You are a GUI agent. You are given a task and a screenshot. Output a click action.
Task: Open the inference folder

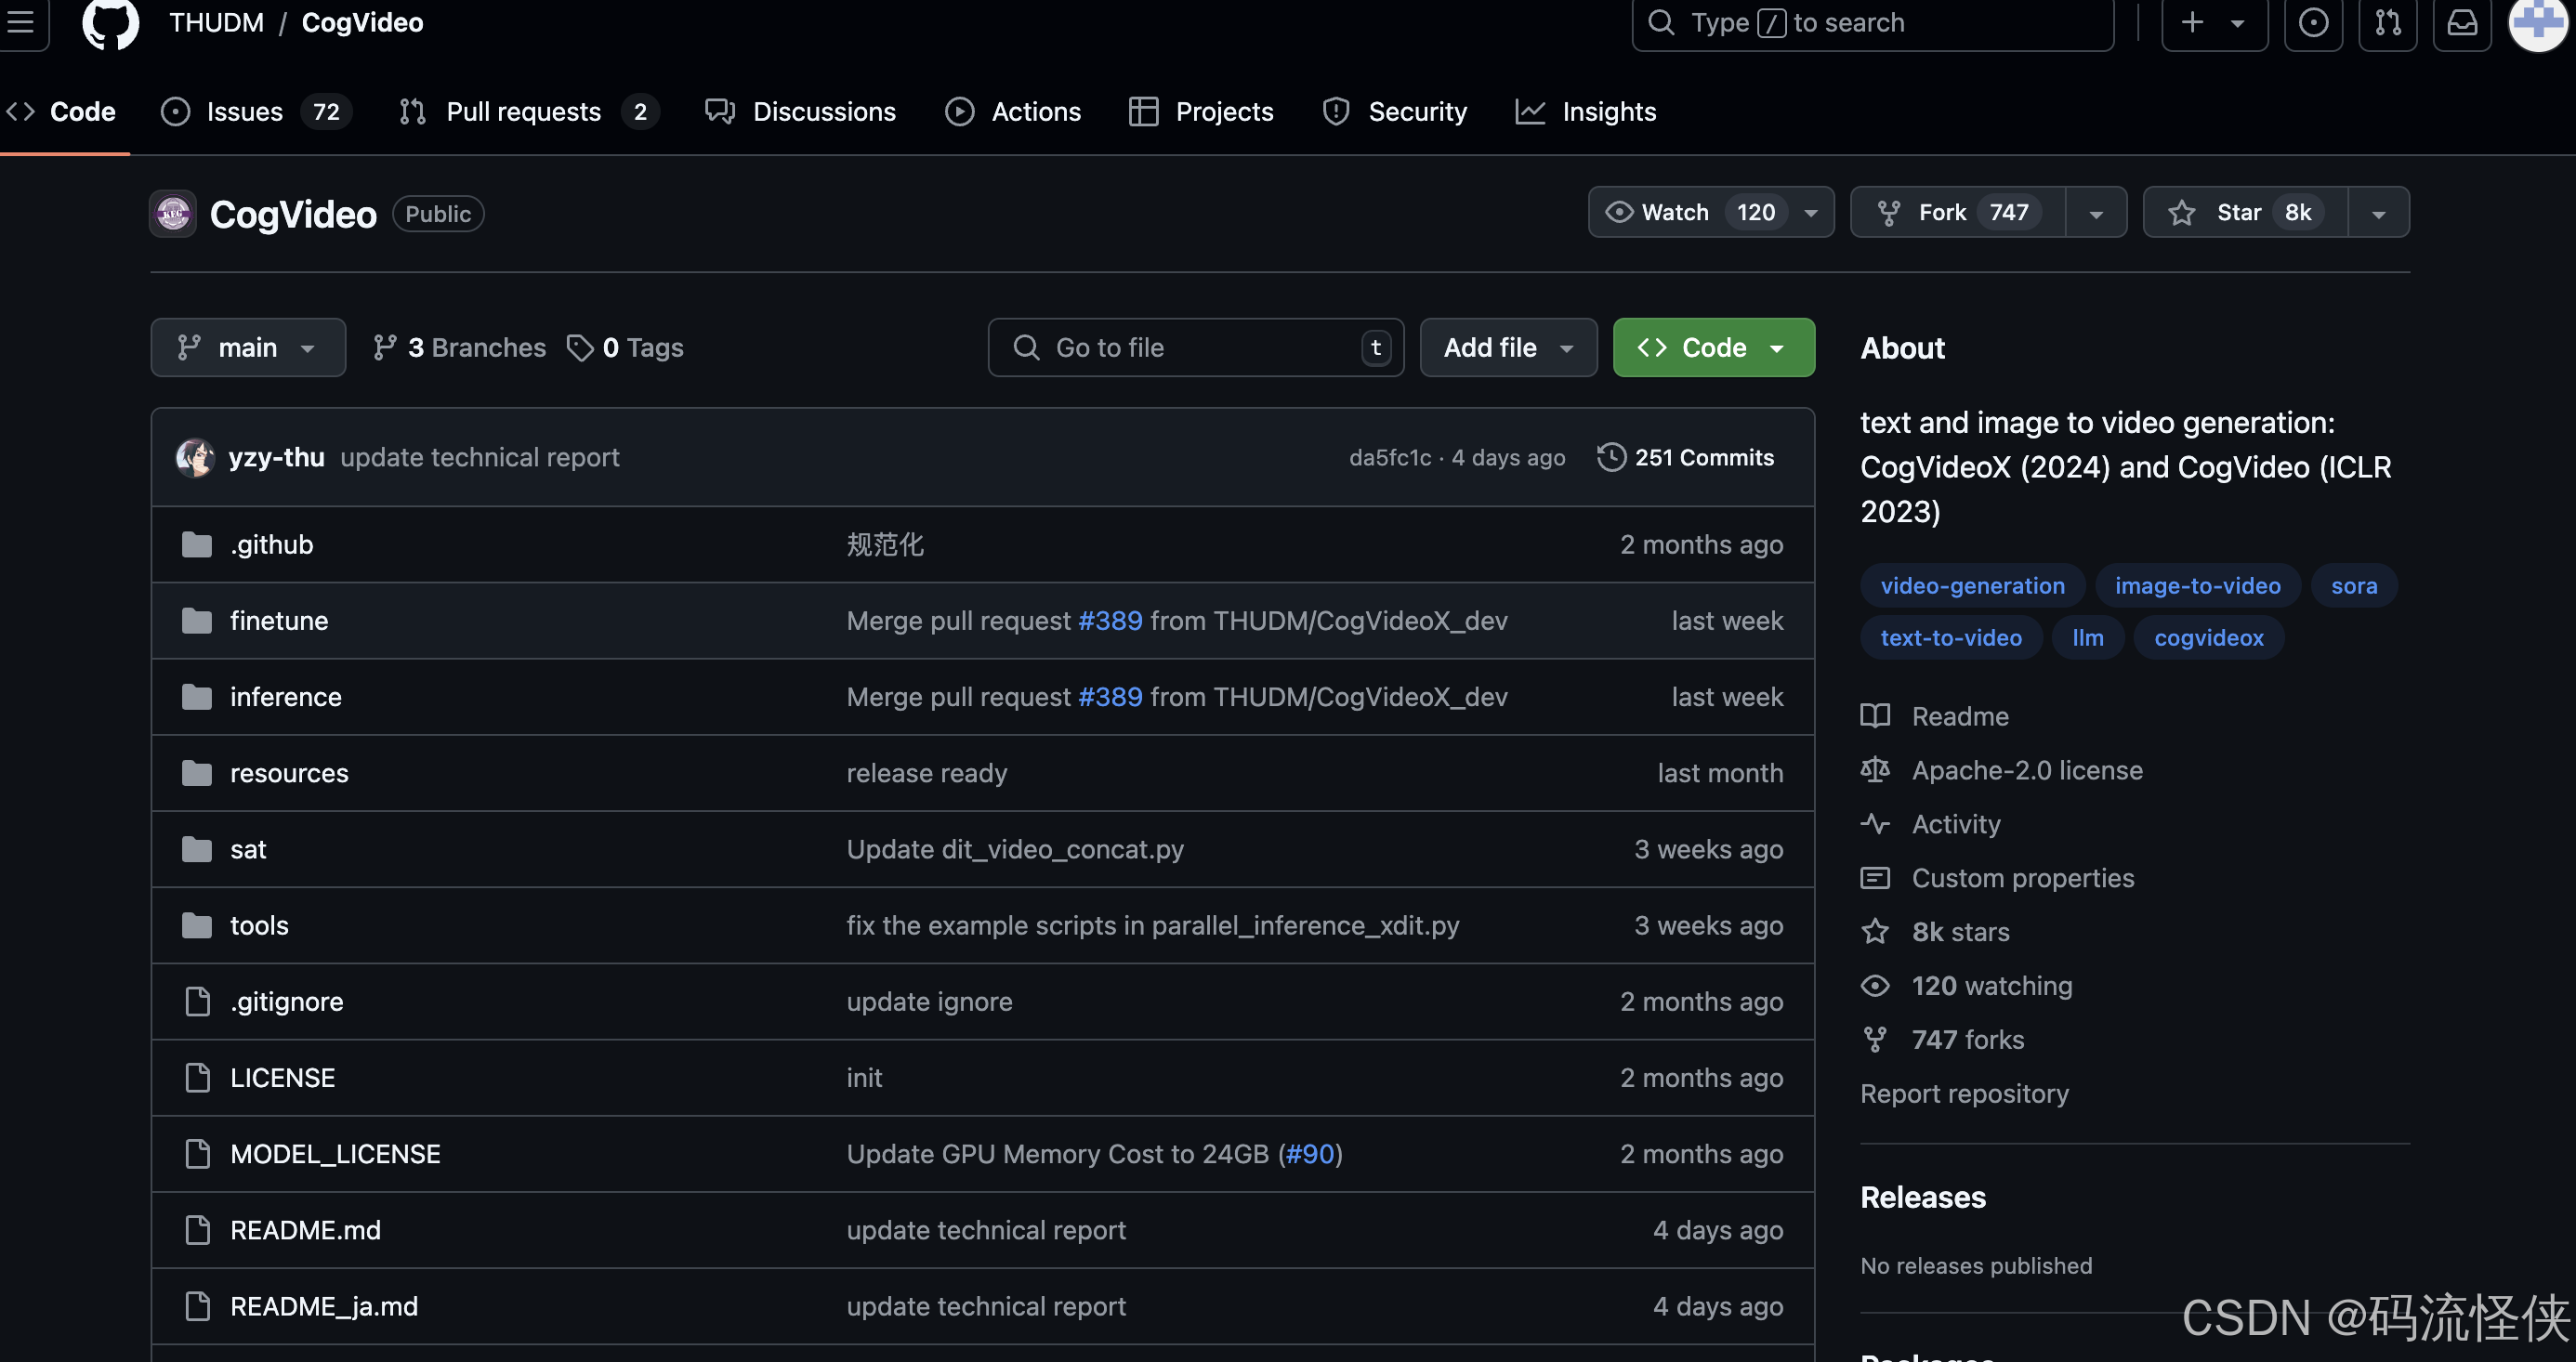[285, 696]
